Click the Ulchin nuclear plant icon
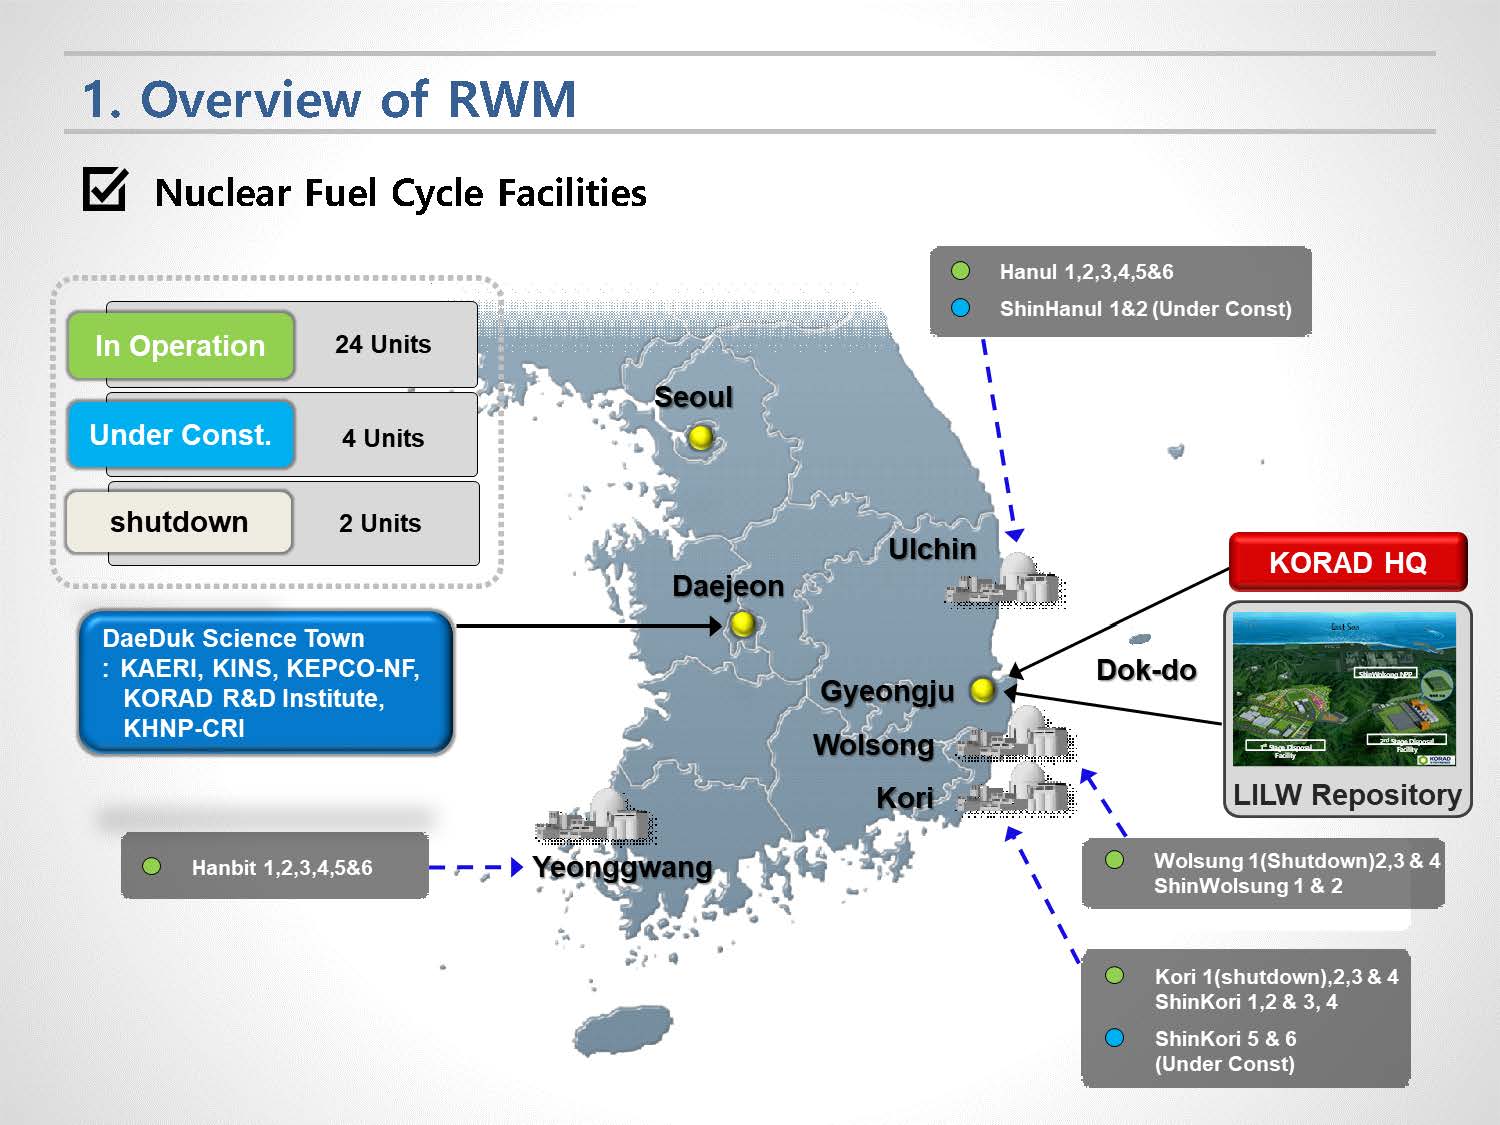The width and height of the screenshot is (1500, 1125). pos(1005,581)
